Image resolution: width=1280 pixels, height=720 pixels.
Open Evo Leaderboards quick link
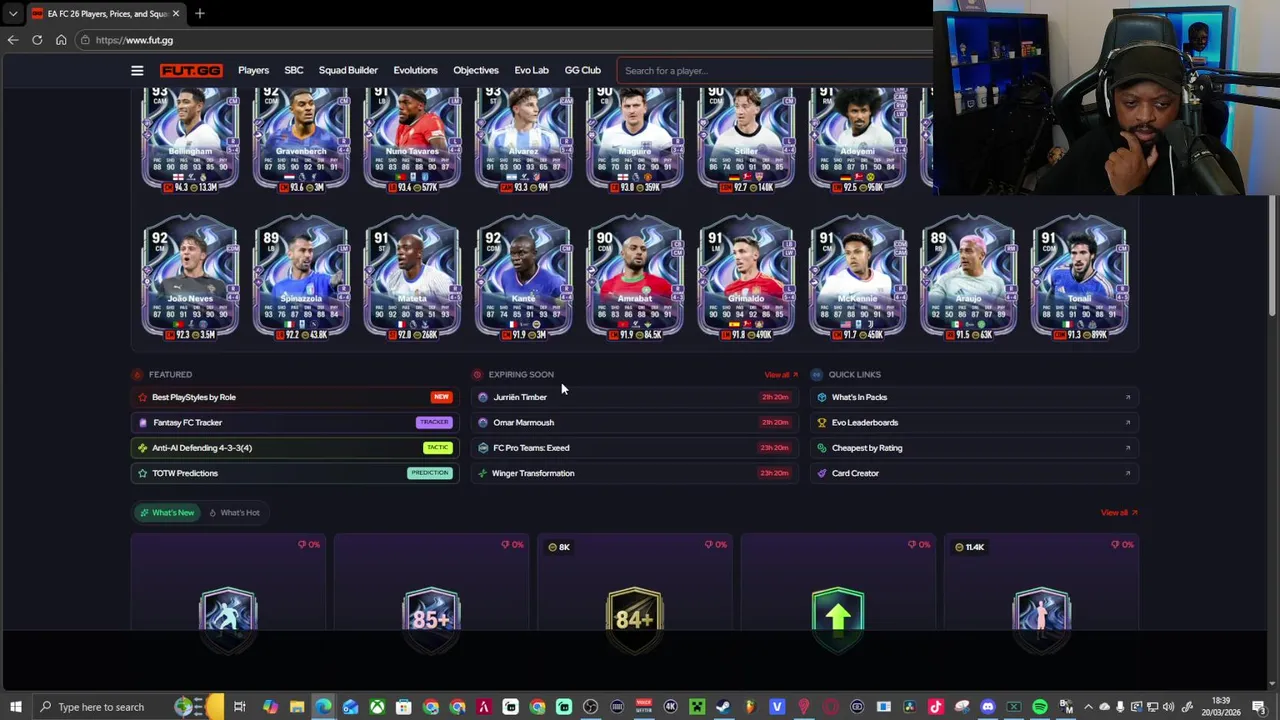pos(975,422)
